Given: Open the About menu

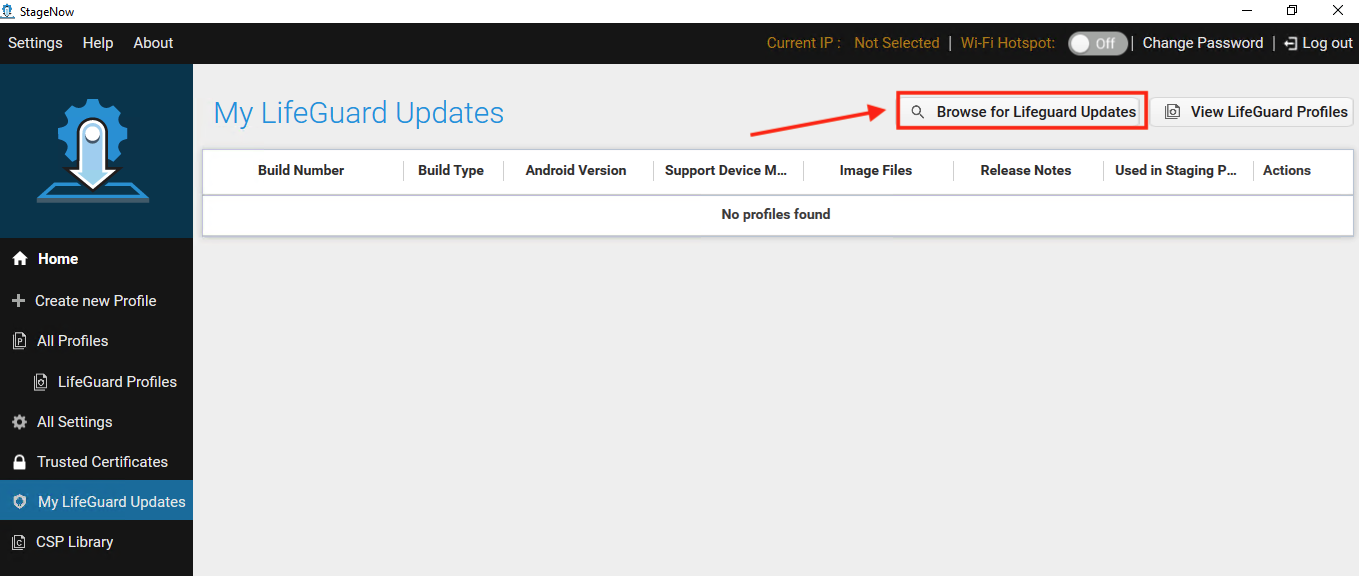Looking at the screenshot, I should pos(153,43).
